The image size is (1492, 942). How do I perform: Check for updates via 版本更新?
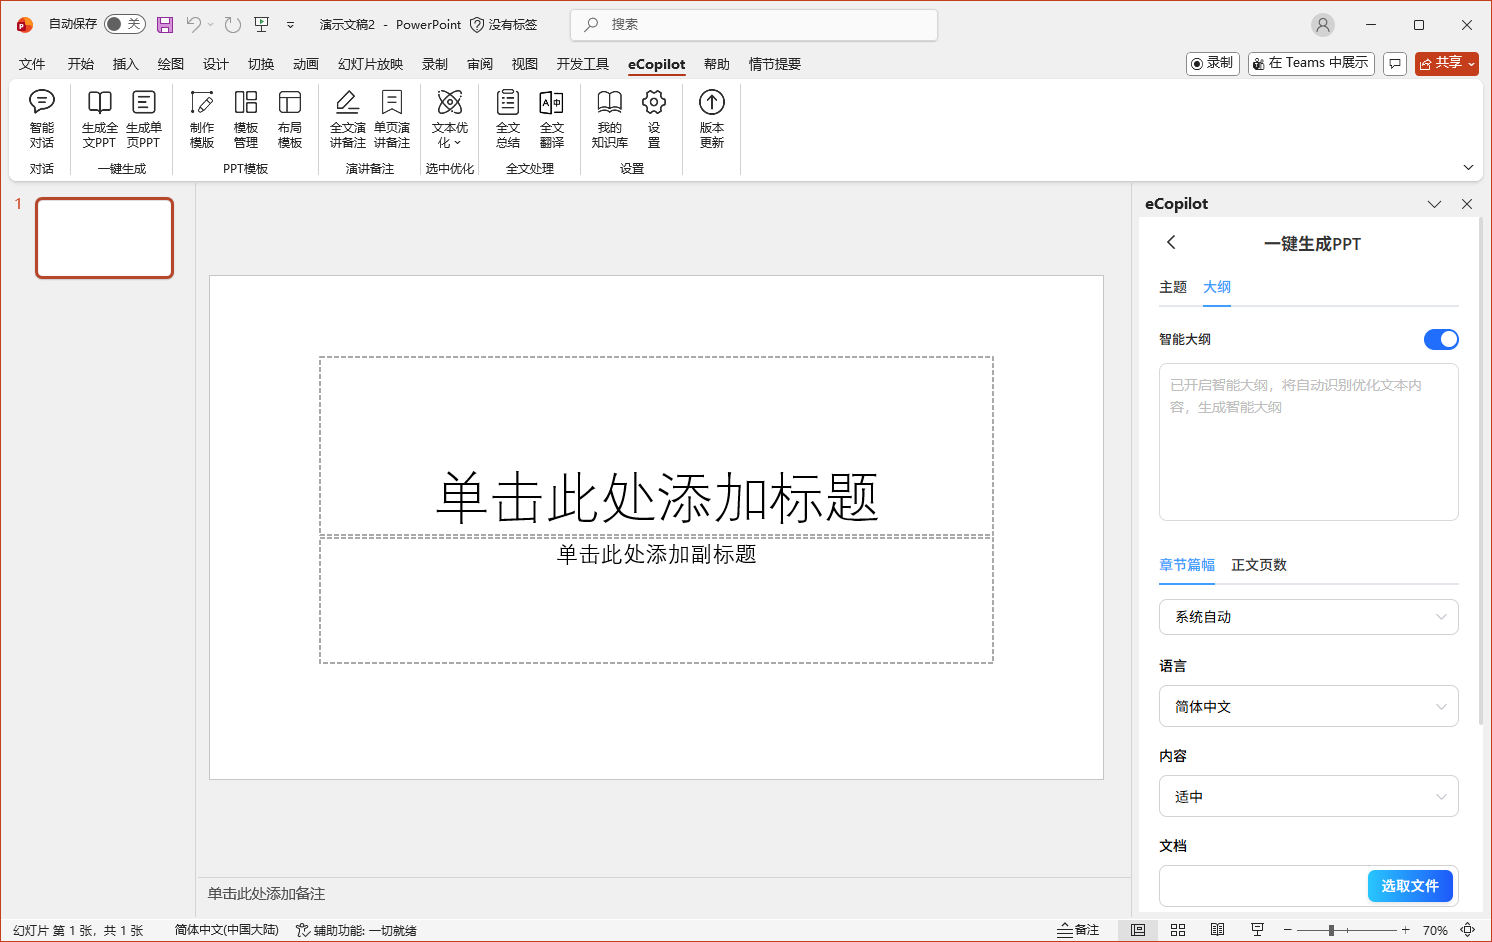(711, 118)
